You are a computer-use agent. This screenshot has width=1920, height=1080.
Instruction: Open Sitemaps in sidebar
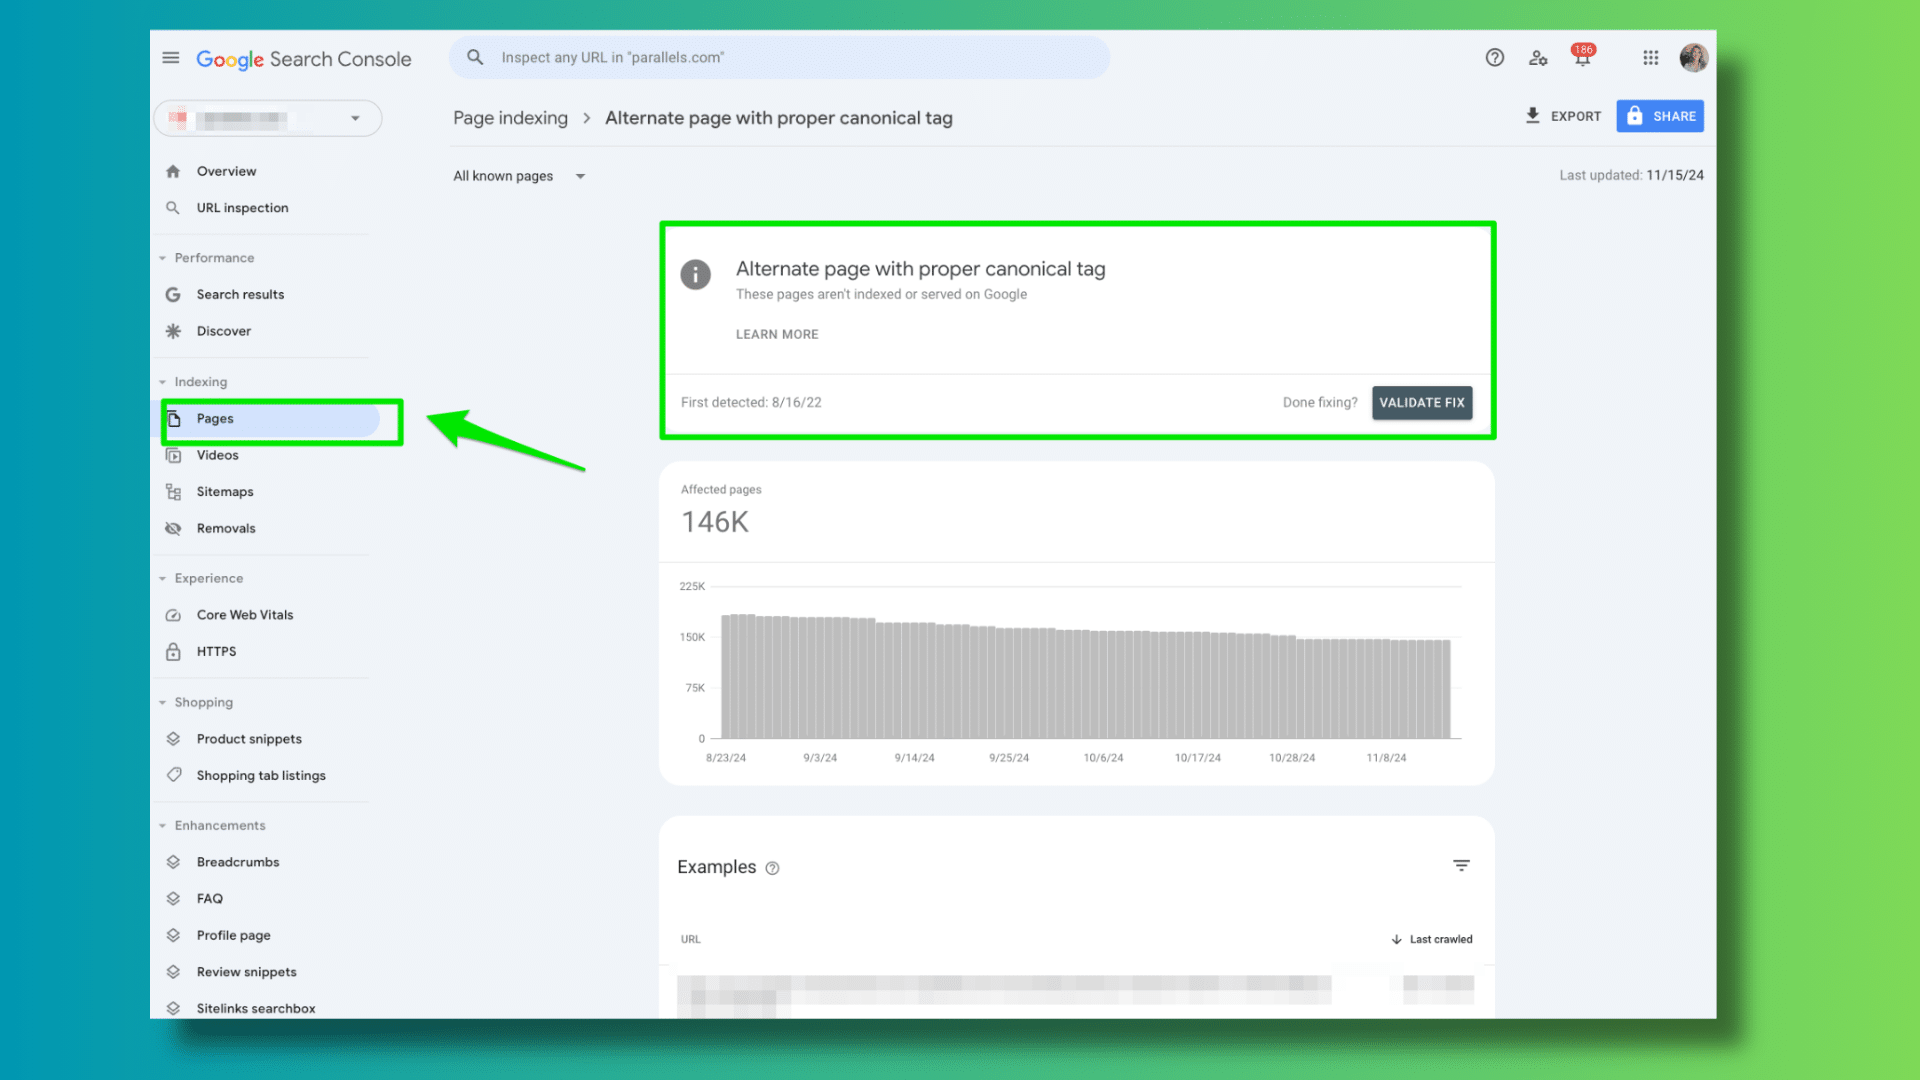pyautogui.click(x=225, y=492)
